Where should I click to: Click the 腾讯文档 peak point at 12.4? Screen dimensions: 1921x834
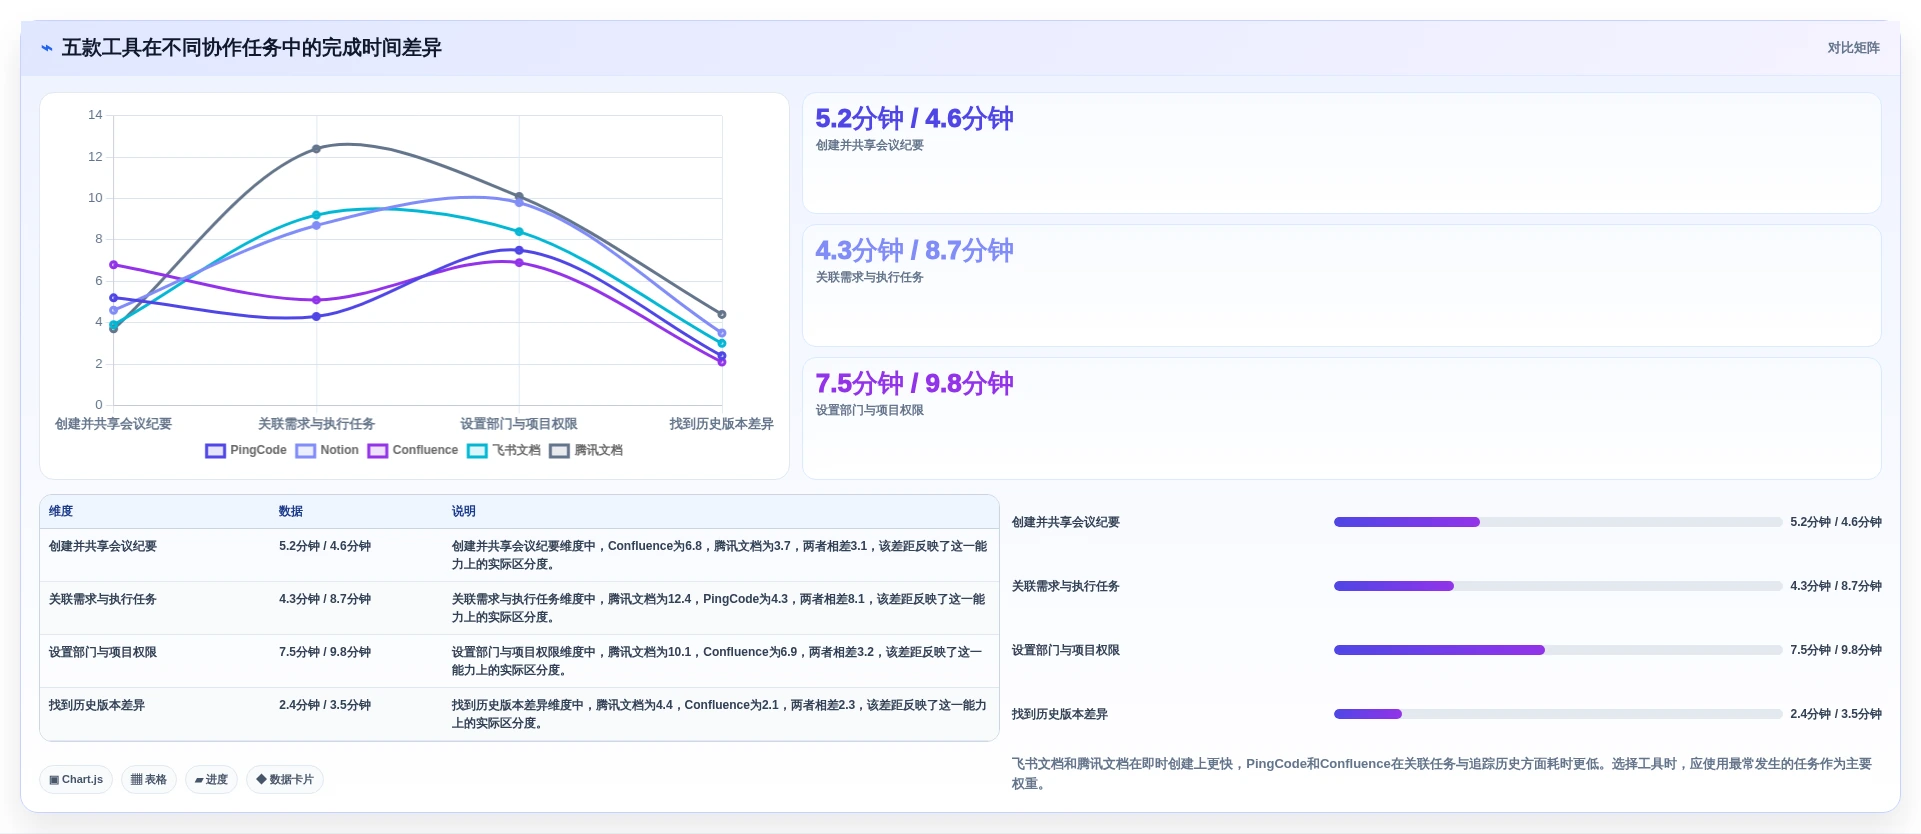click(316, 149)
